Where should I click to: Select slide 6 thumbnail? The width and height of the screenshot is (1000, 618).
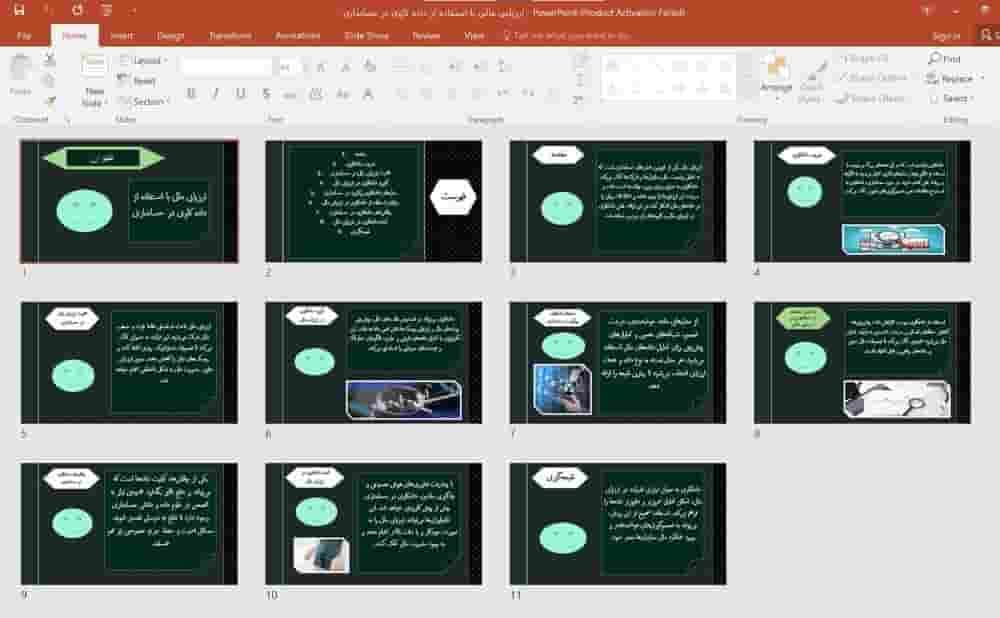click(x=374, y=363)
